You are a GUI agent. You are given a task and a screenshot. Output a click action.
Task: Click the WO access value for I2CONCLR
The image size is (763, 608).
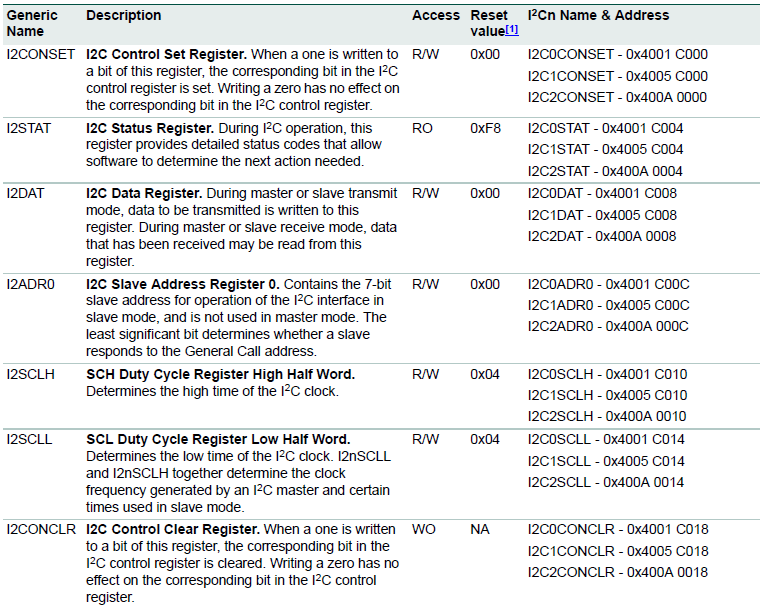point(423,529)
